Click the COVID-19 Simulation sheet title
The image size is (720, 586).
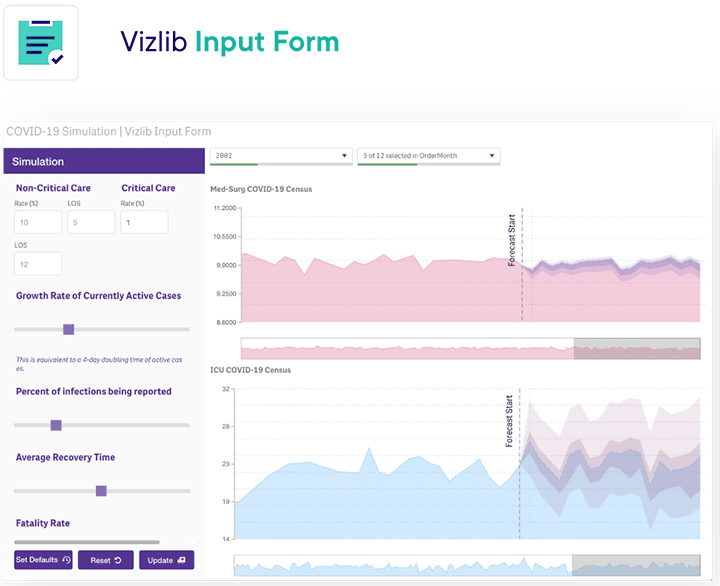[109, 131]
